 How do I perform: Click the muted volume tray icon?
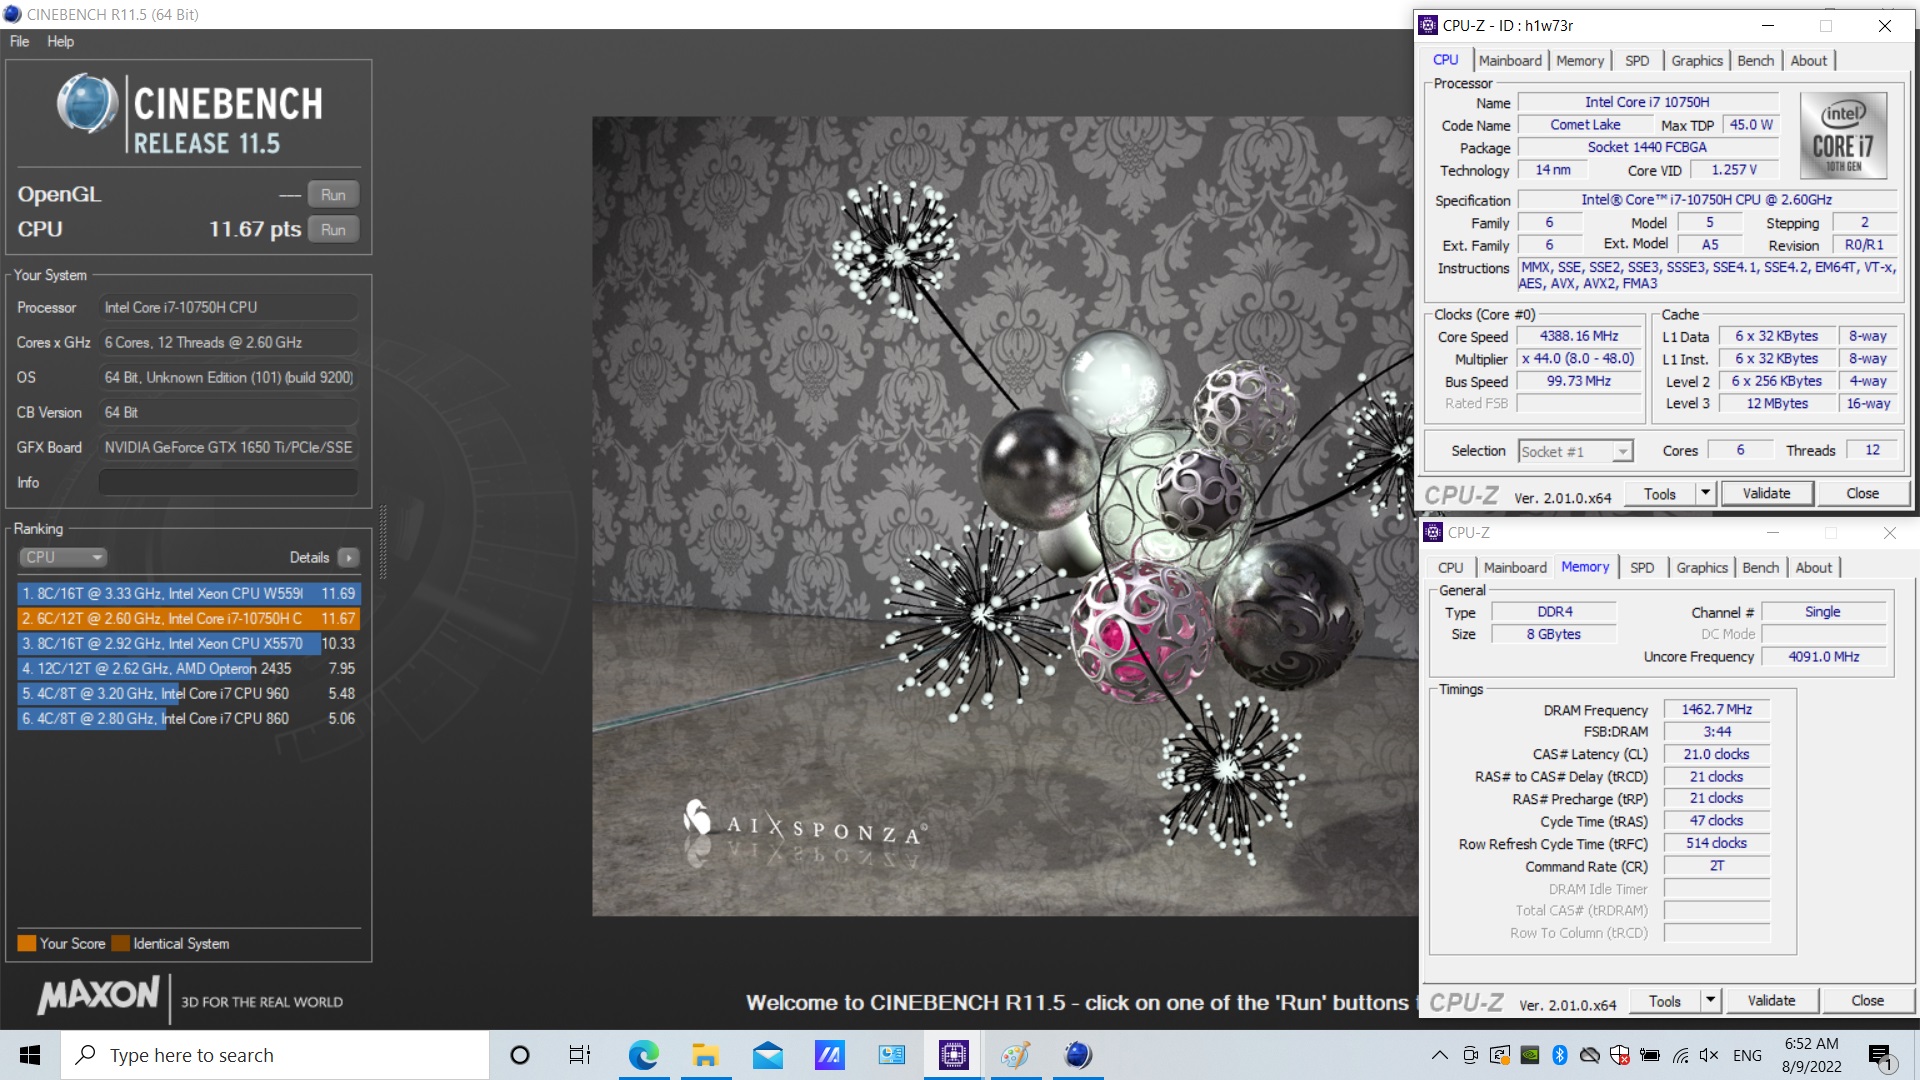coord(1709,1055)
